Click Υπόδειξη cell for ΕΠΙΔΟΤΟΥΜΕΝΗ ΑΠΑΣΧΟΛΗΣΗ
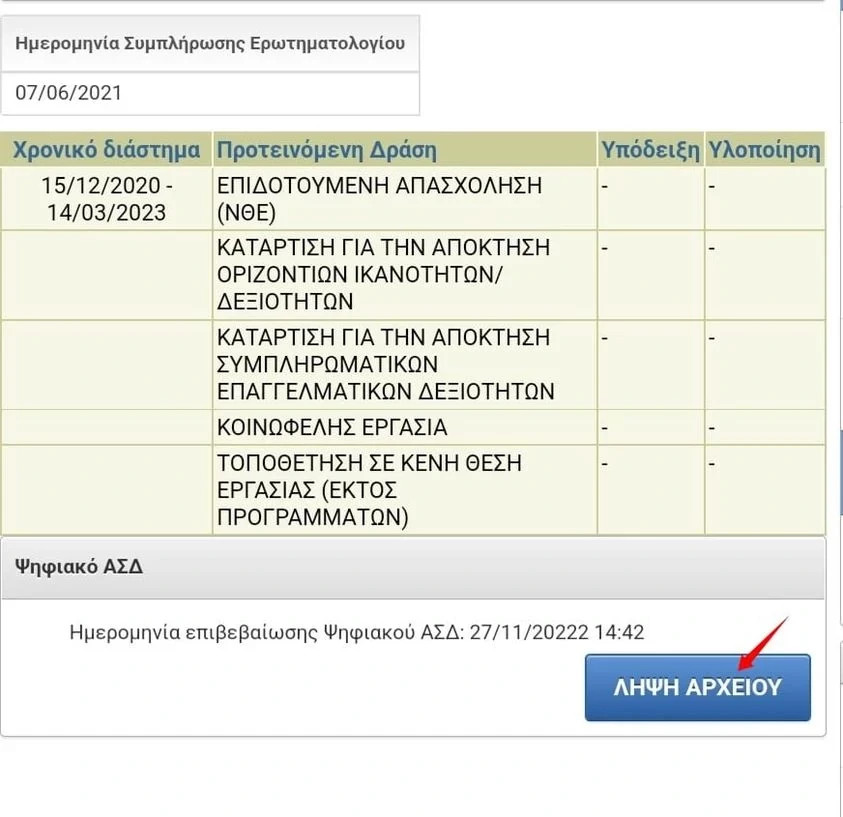 (x=650, y=198)
